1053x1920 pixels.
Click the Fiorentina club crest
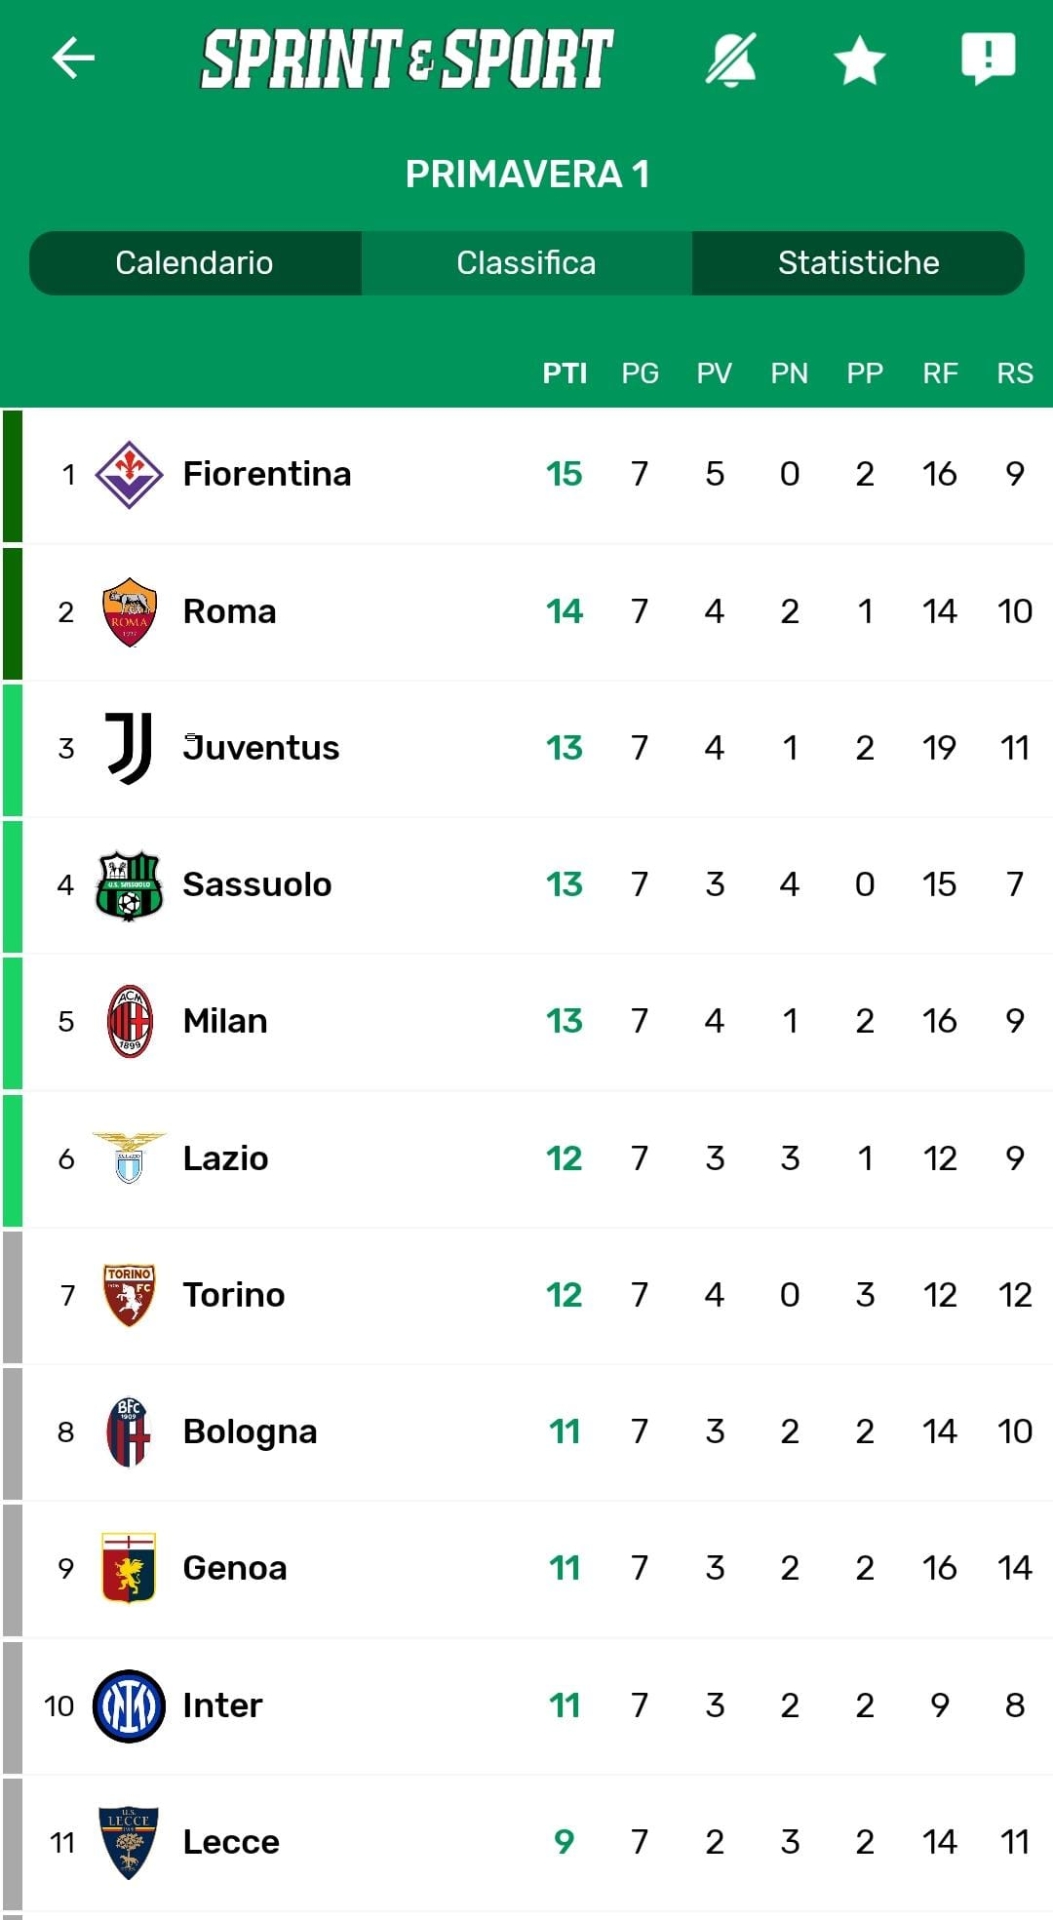(129, 474)
